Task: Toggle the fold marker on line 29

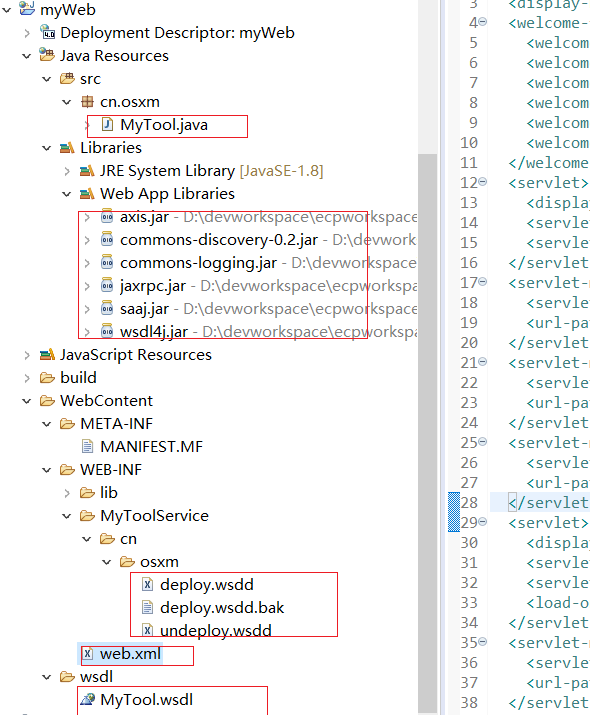Action: click(x=483, y=522)
